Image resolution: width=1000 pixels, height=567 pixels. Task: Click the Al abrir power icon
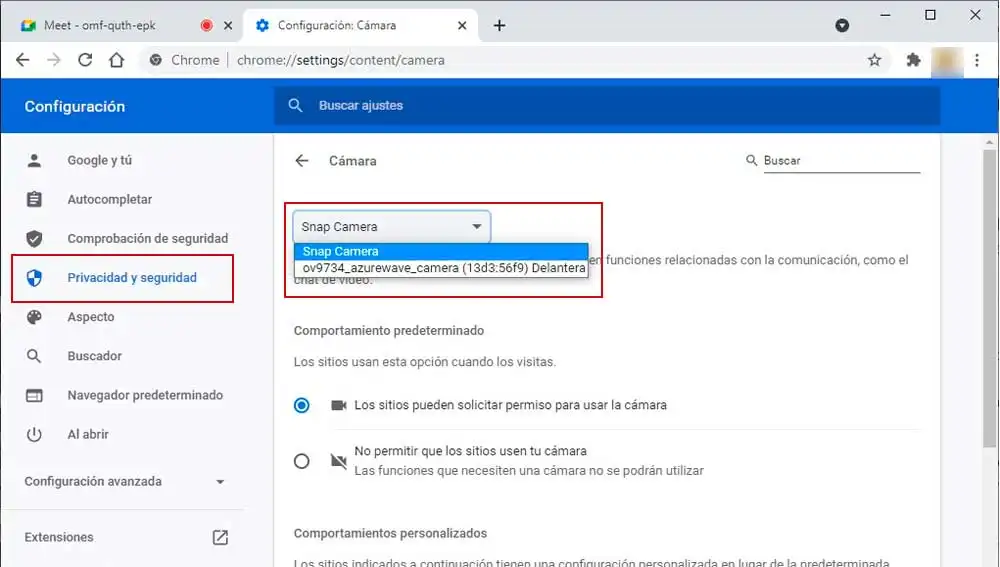tap(34, 434)
